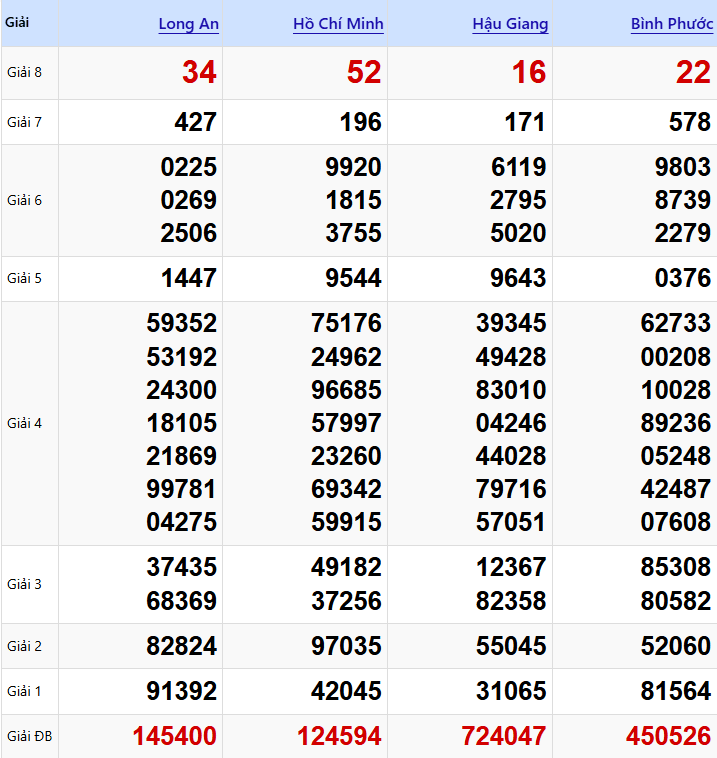This screenshot has width=717, height=758.
Task: Open the Hồ Chí Minh province link
Action: (338, 24)
